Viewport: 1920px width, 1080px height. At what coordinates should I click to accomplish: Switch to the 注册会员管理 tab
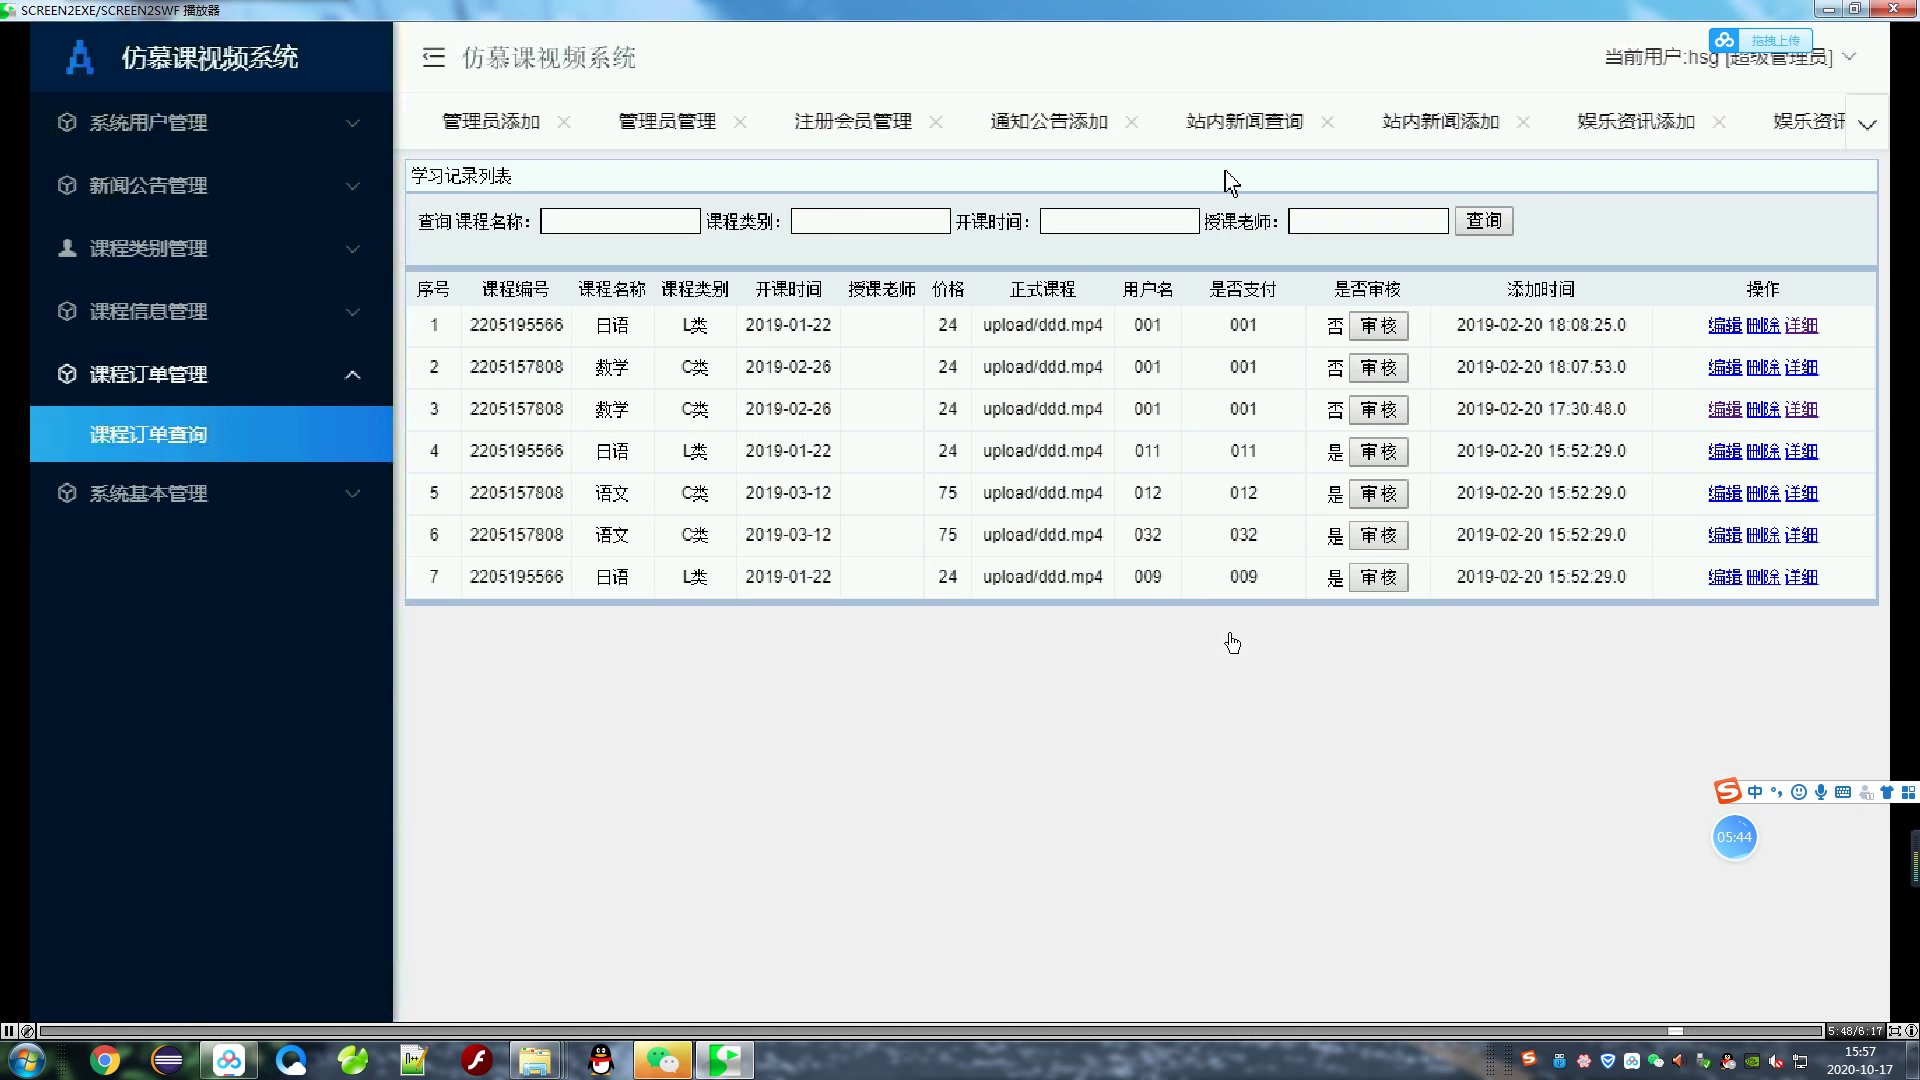853,122
